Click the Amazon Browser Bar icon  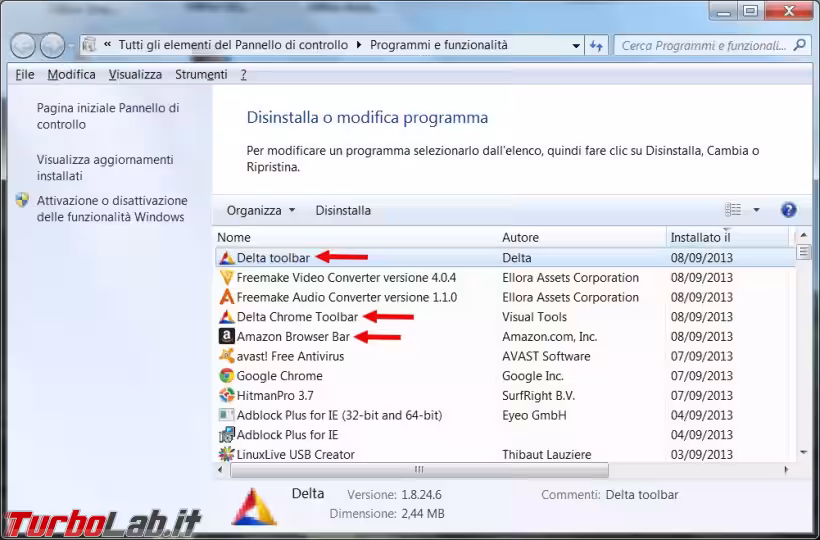[226, 337]
